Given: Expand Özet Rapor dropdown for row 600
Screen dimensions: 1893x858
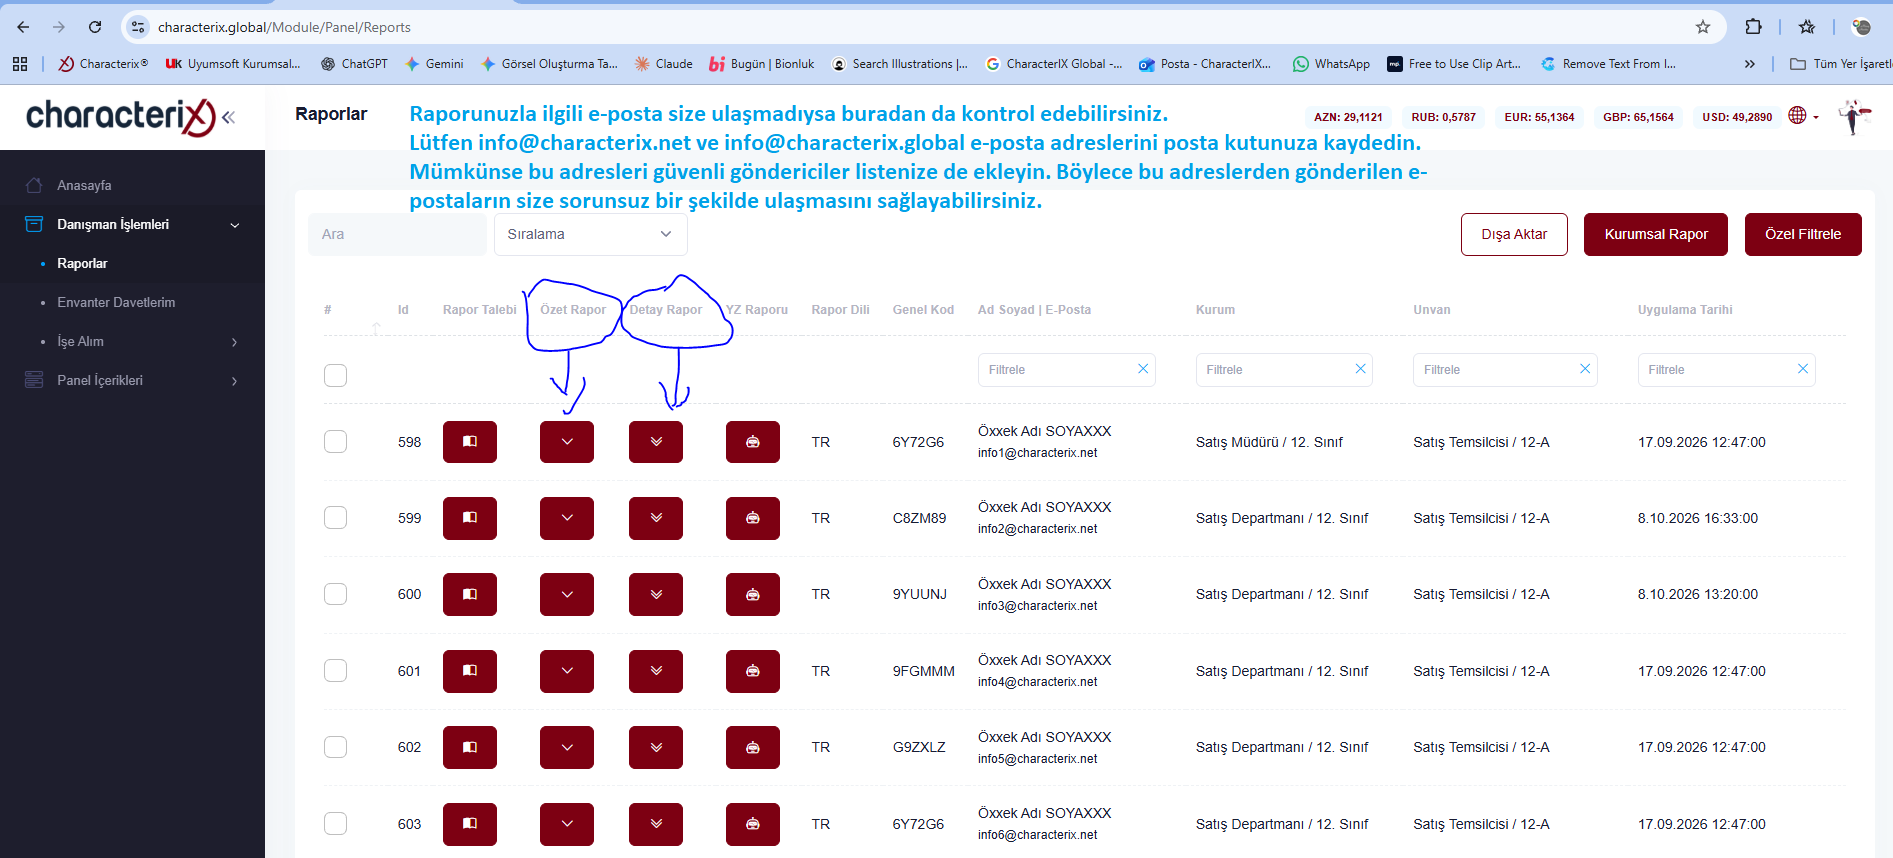Looking at the screenshot, I should 567,594.
